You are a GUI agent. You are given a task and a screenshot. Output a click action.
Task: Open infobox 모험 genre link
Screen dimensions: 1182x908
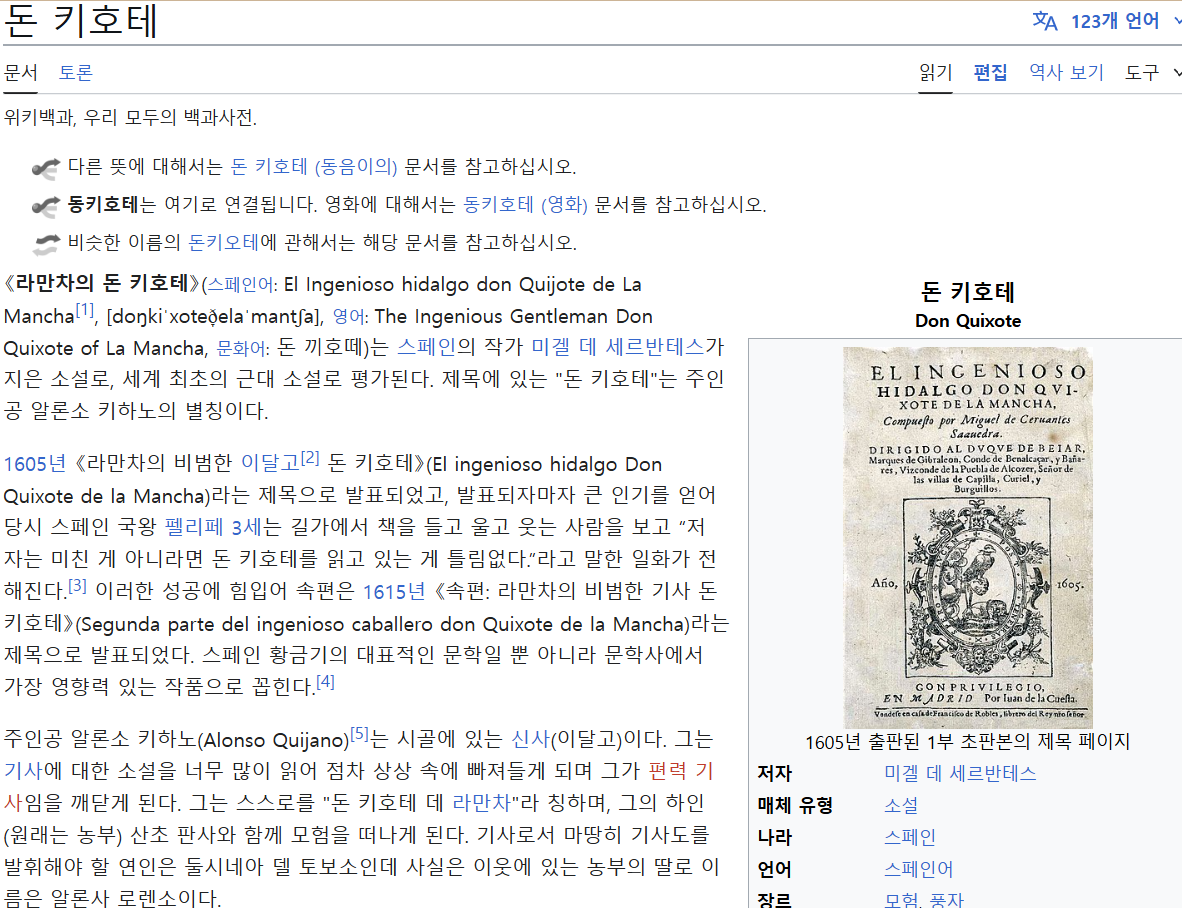click(x=902, y=900)
